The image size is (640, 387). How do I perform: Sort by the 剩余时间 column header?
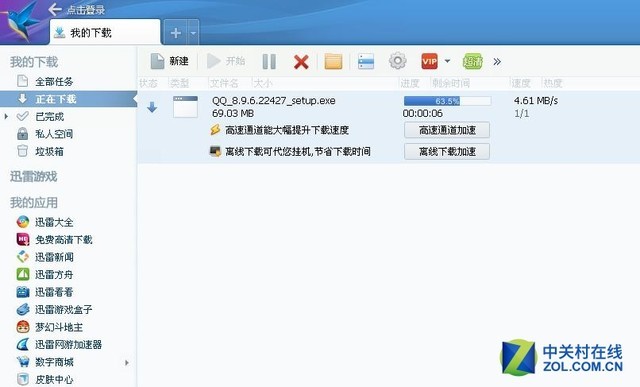point(451,83)
